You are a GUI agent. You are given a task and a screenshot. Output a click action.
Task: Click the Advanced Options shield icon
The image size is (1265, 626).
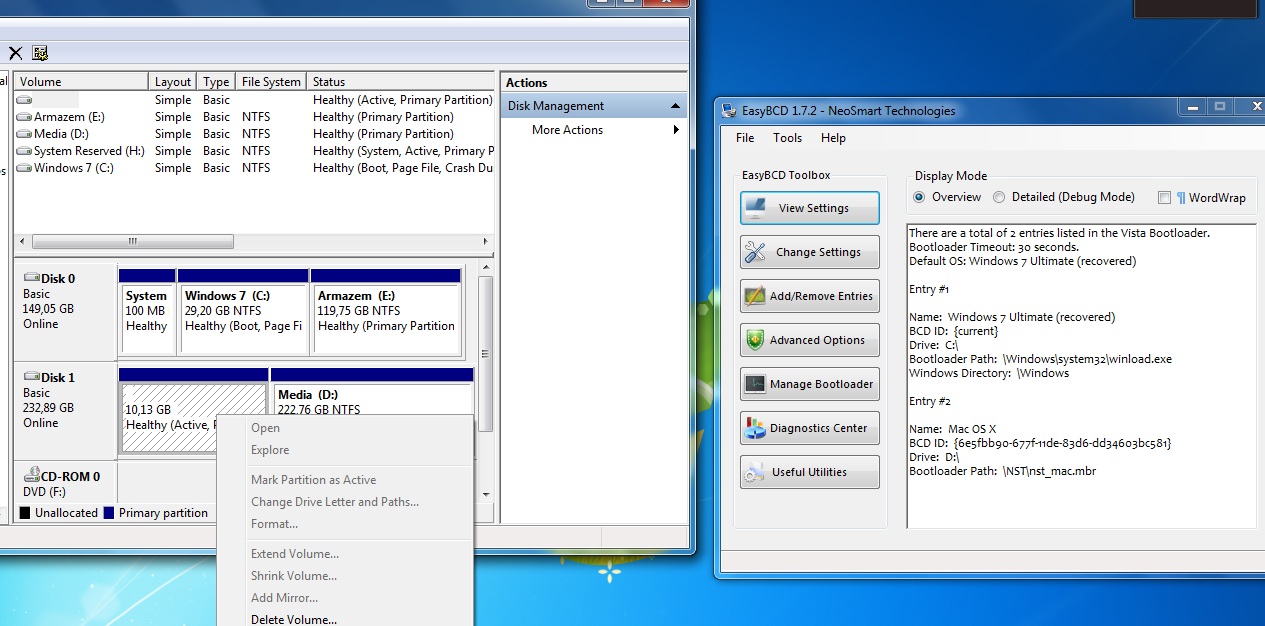(x=755, y=340)
